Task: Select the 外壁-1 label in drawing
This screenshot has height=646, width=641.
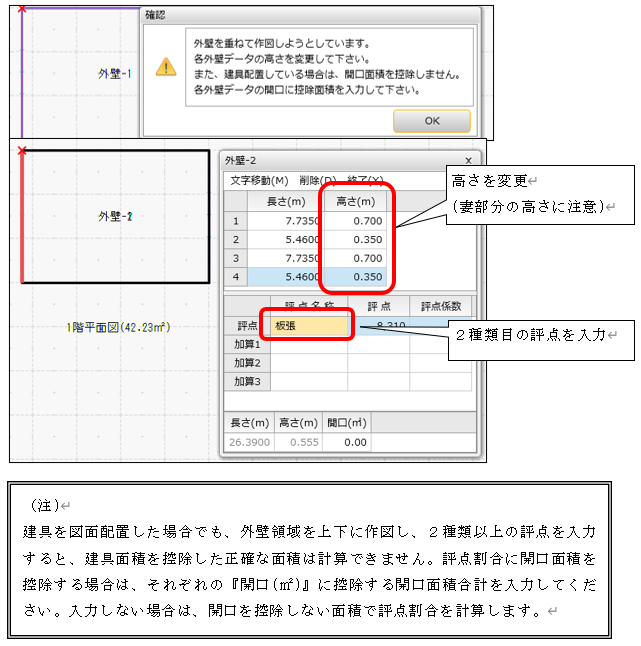Action: point(115,74)
